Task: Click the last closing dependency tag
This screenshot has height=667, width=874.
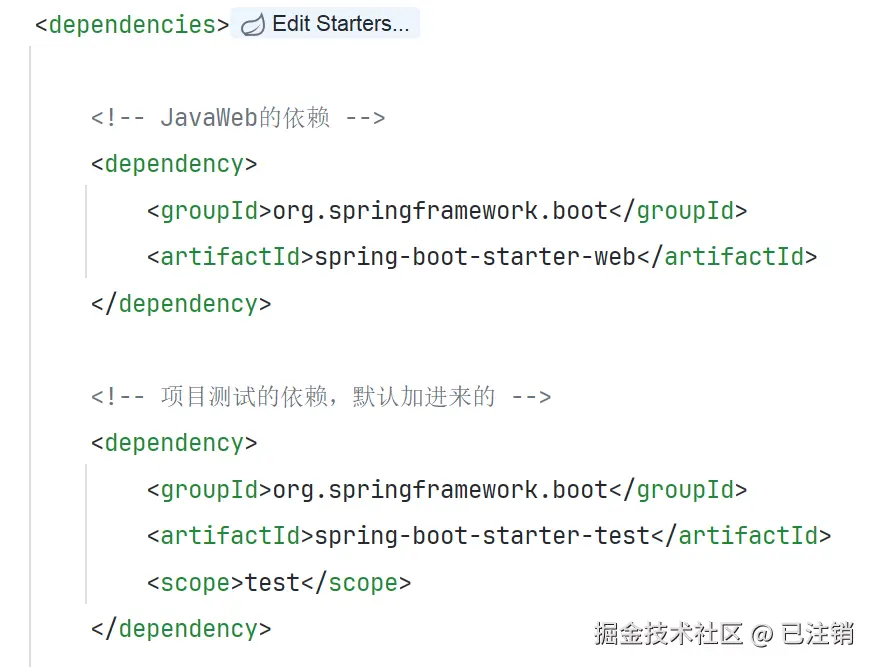Action: pyautogui.click(x=181, y=629)
